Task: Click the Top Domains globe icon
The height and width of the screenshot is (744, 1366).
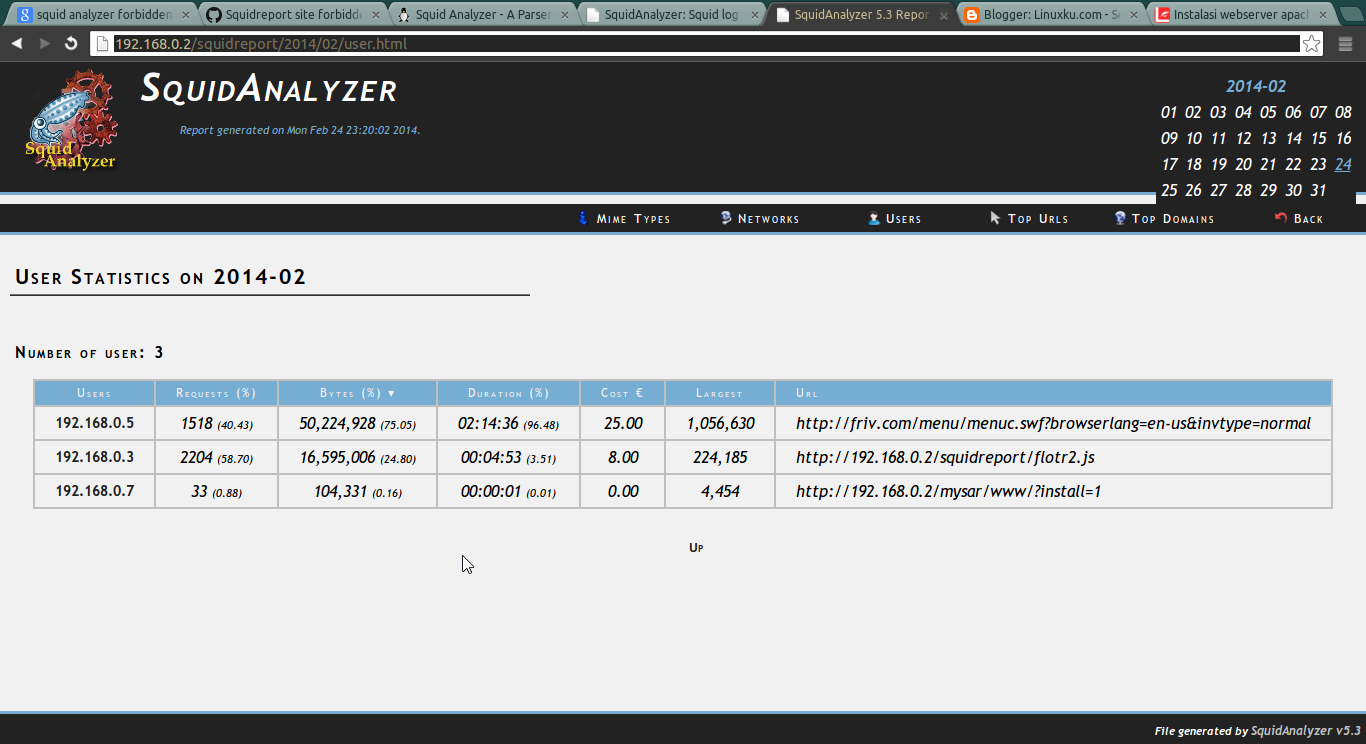Action: coord(1120,218)
